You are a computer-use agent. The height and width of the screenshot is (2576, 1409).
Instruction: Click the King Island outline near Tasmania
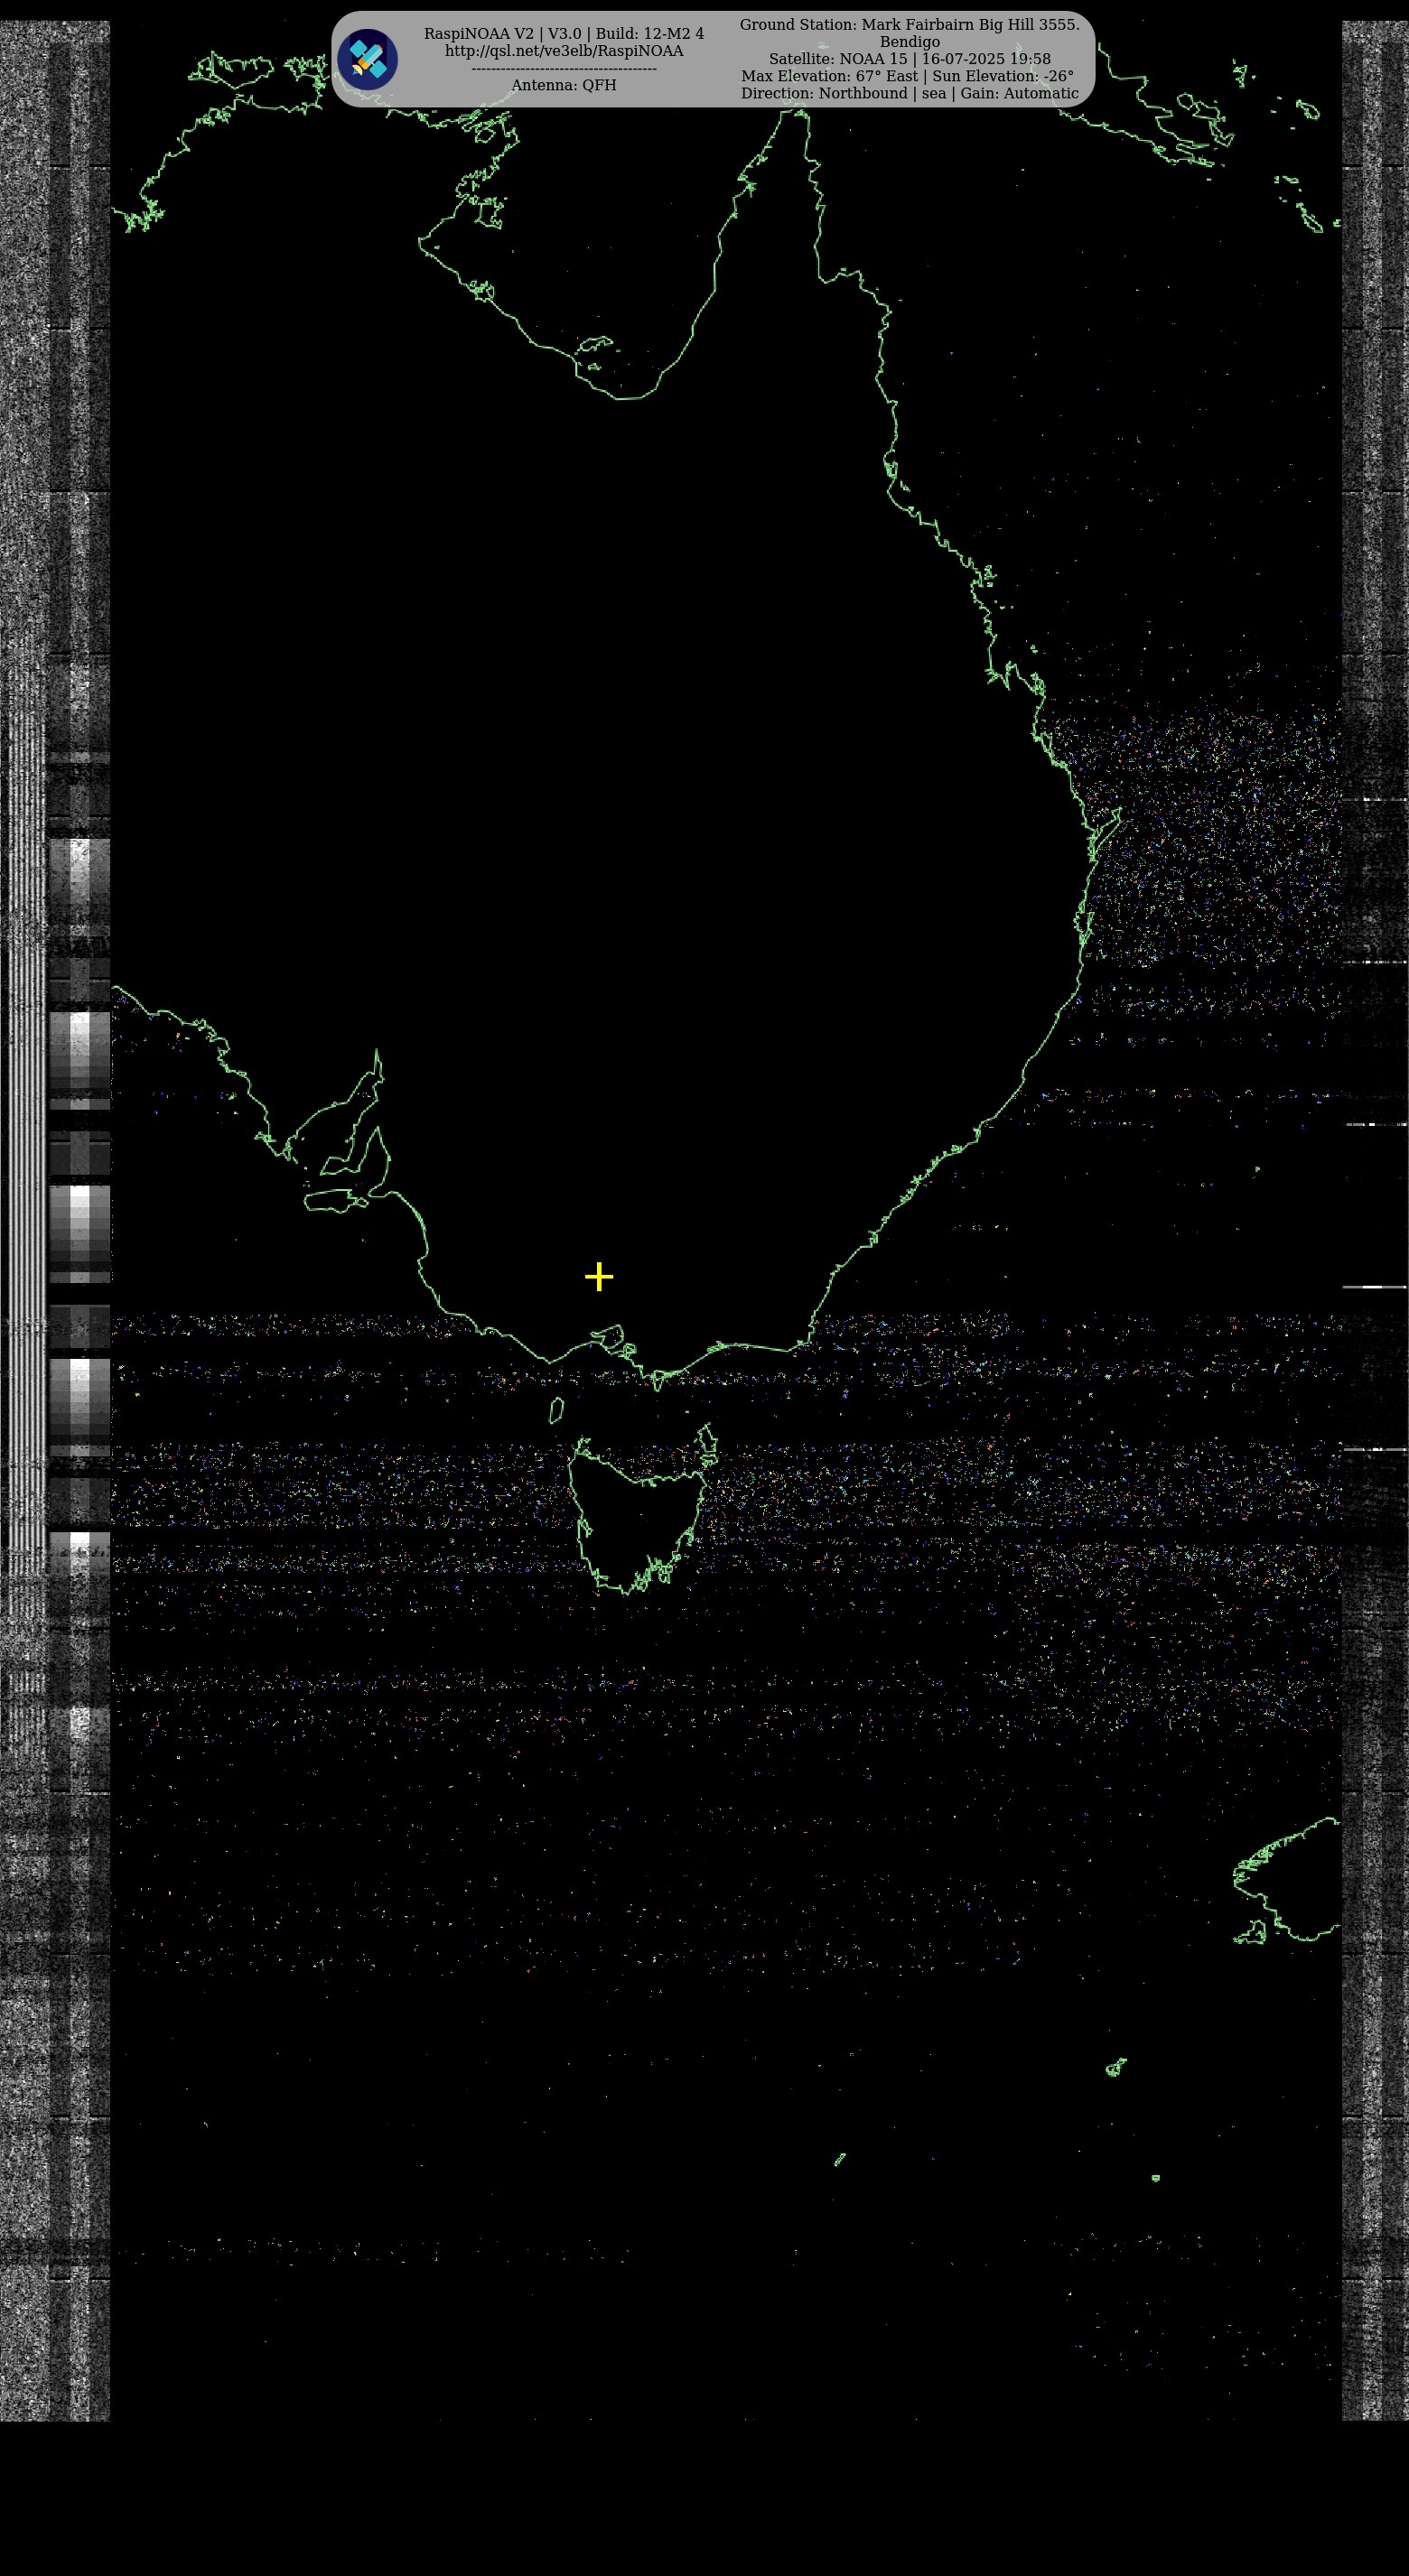click(556, 1410)
